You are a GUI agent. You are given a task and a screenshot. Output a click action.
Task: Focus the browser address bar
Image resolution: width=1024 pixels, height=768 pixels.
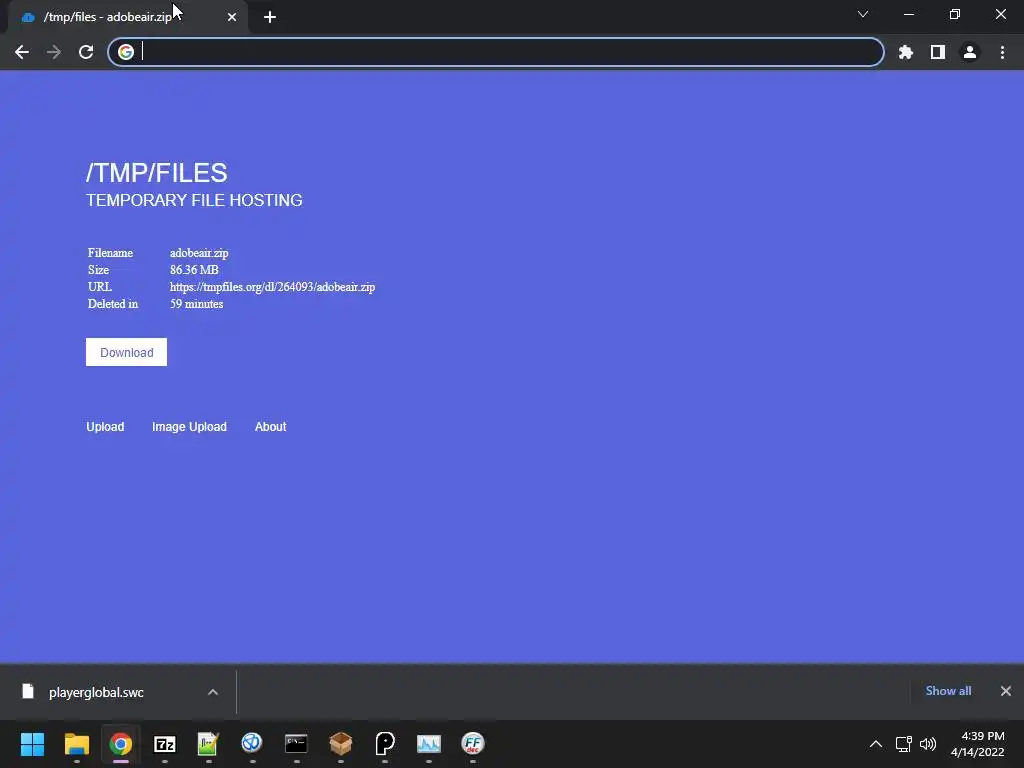tap(496, 52)
